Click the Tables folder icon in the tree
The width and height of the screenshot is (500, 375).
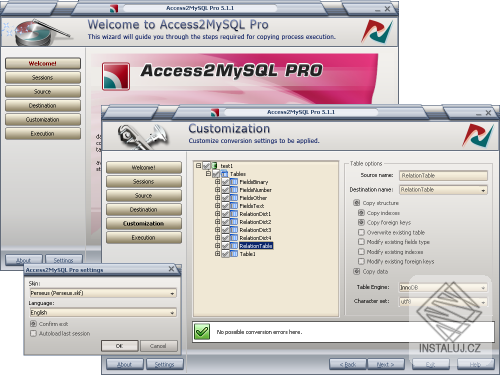point(224,174)
